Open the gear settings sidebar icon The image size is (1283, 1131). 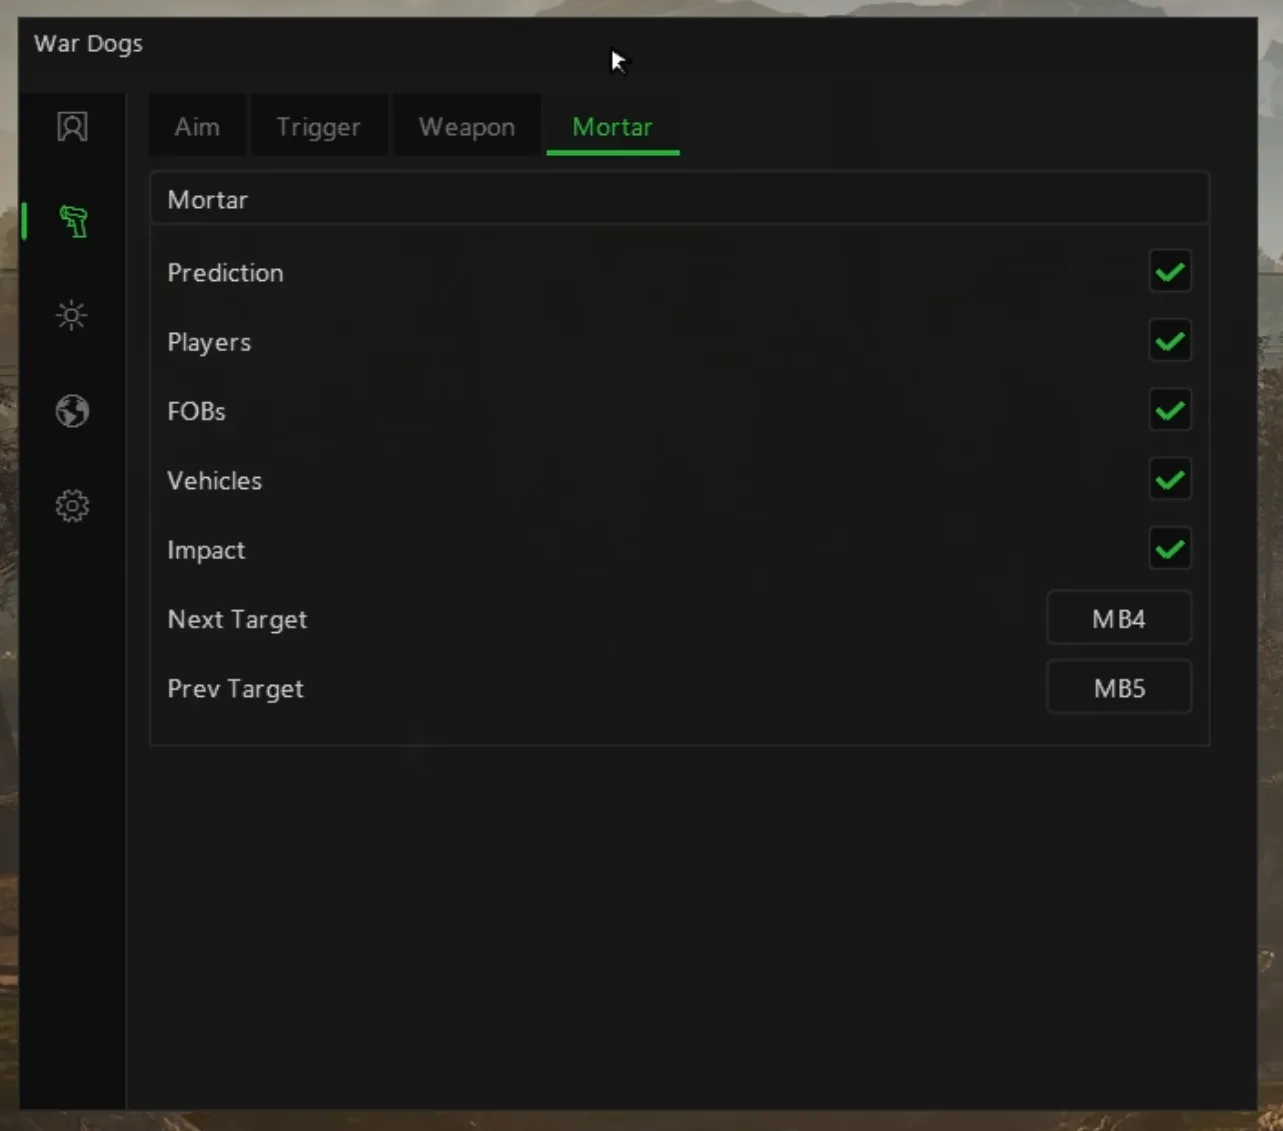(x=72, y=506)
